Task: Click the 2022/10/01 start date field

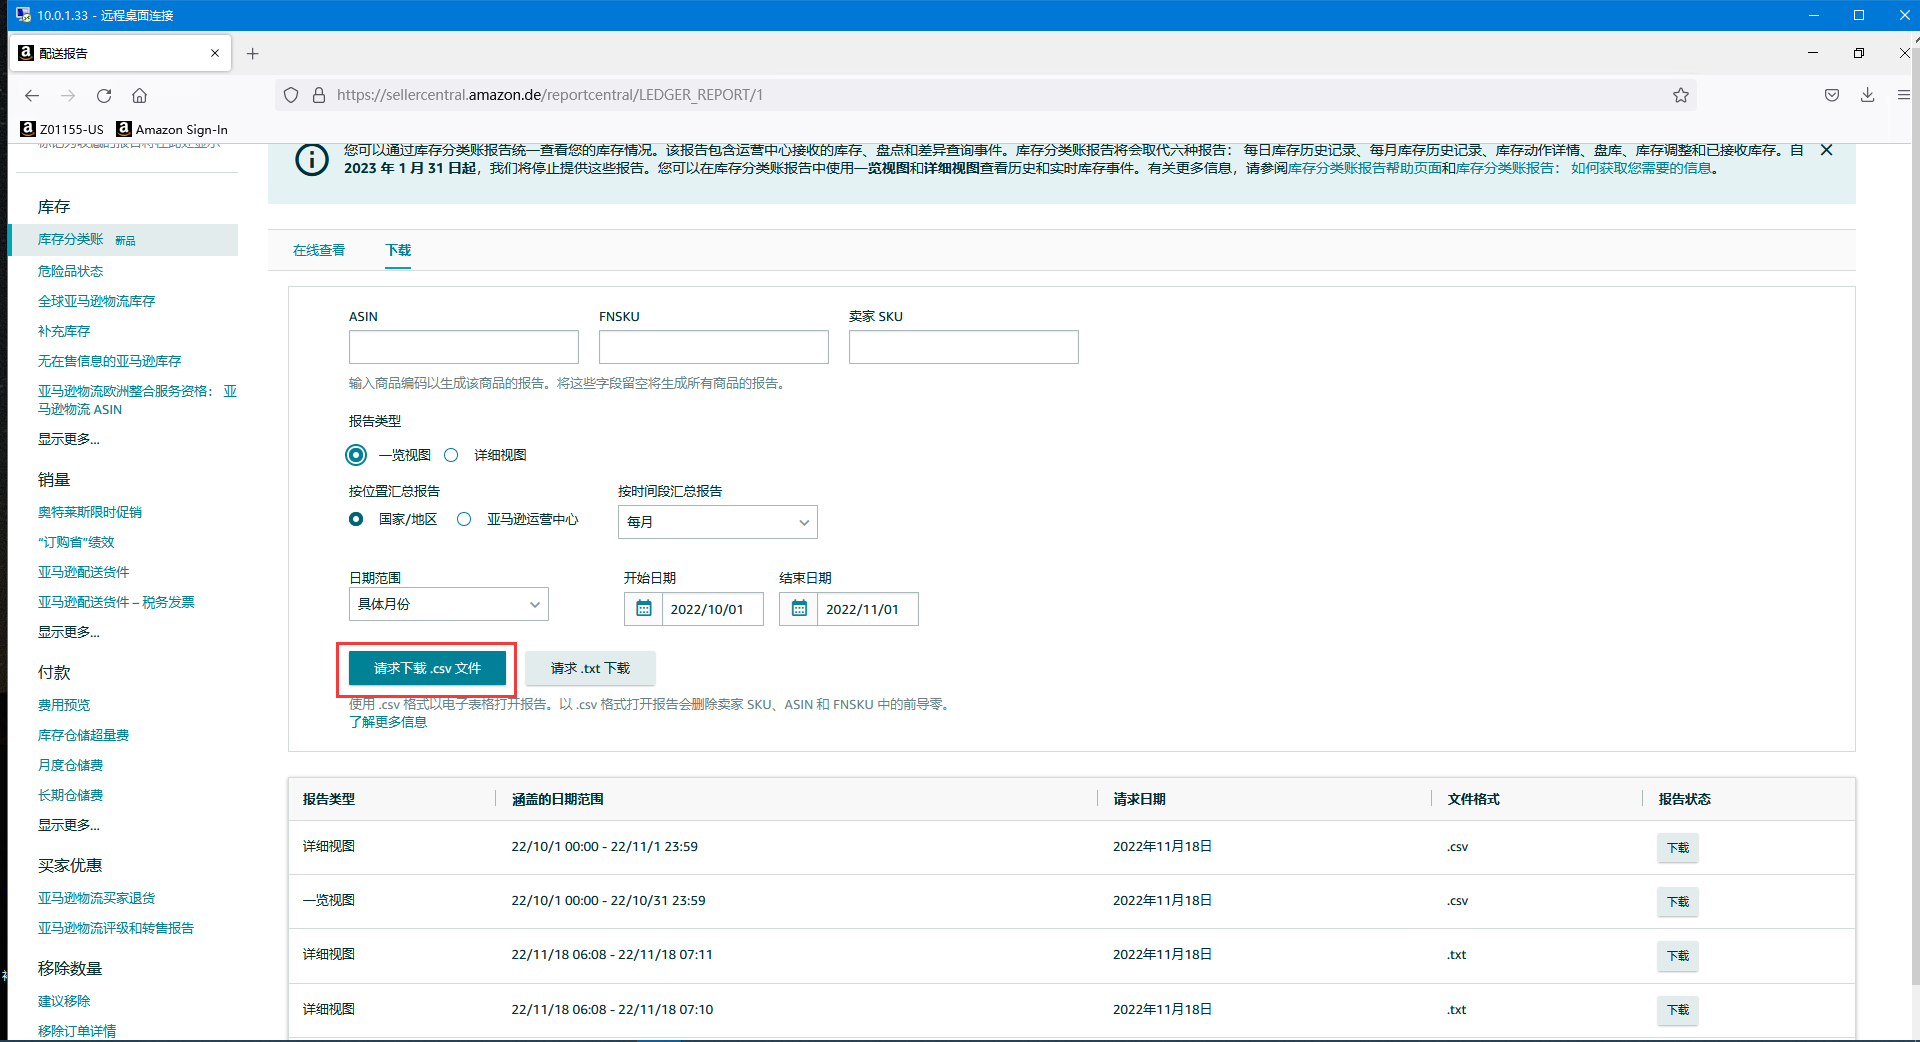Action: point(712,609)
